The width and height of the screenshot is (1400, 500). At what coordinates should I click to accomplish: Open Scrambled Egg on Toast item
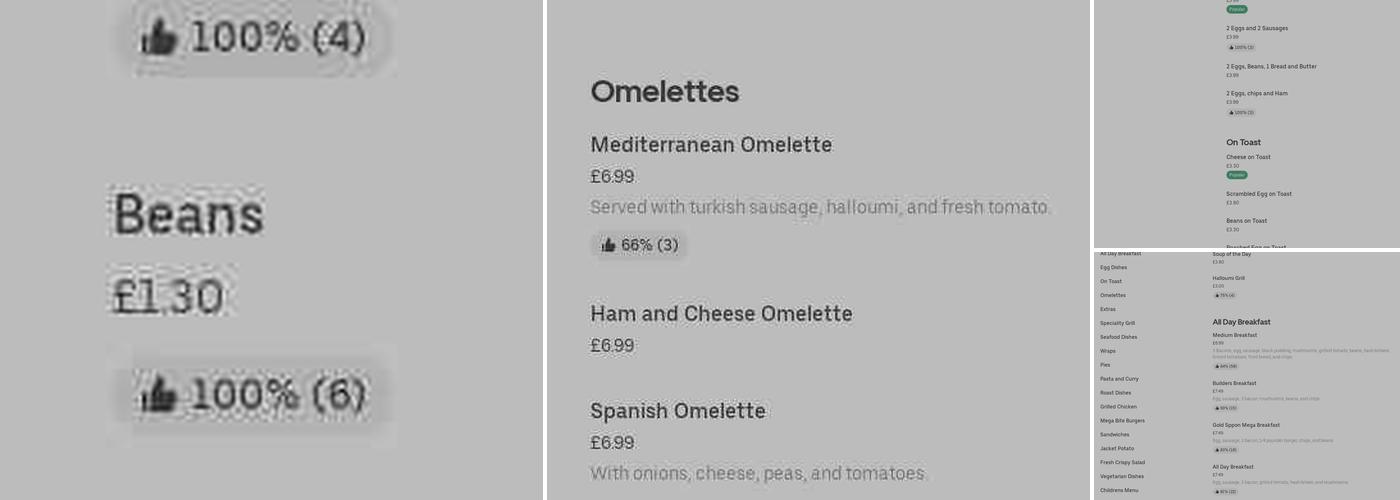(1259, 194)
